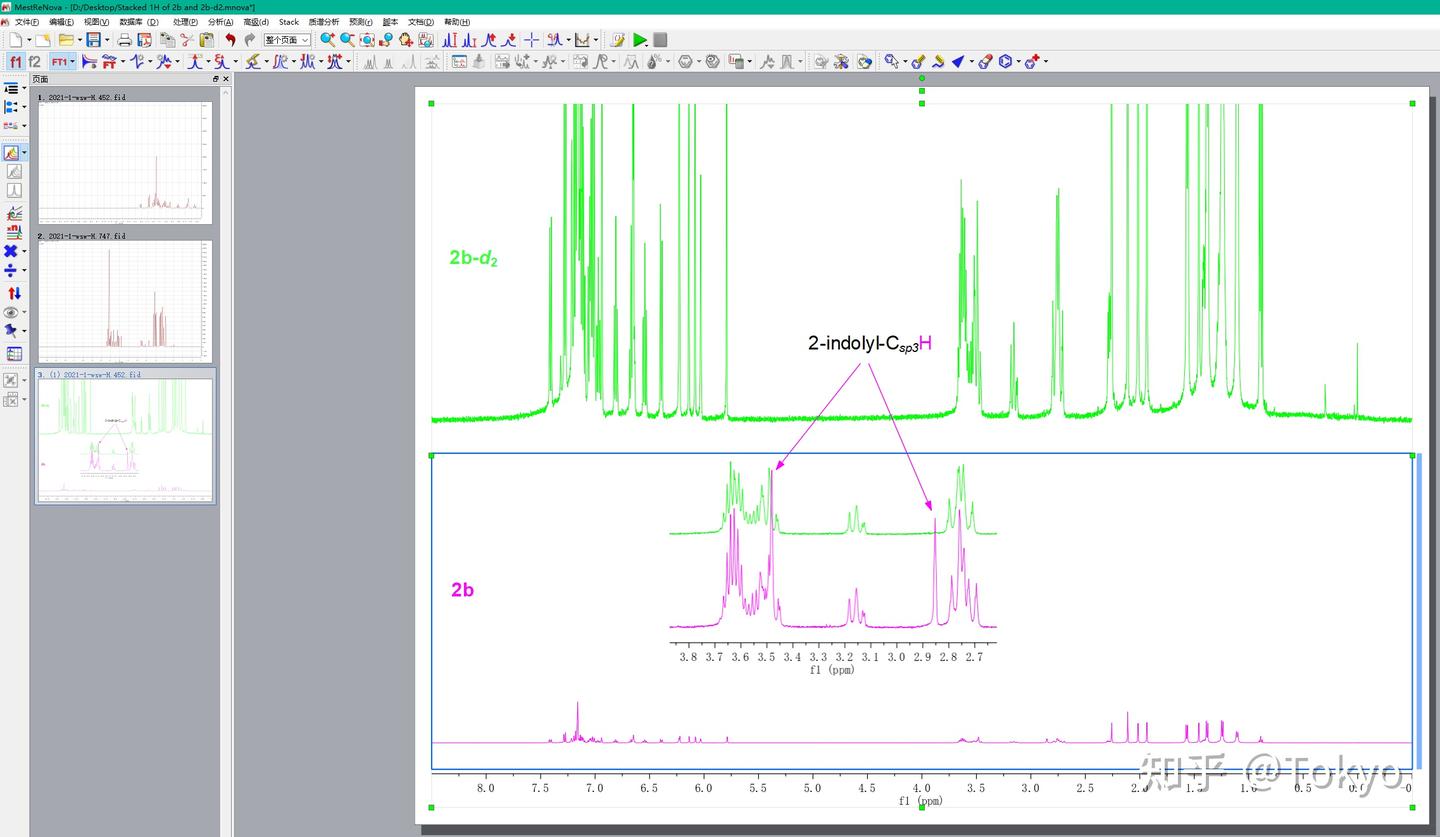Screen dimensions: 1440x837
Task: Expand the FT1 dropdown arrow
Action: tap(73, 62)
